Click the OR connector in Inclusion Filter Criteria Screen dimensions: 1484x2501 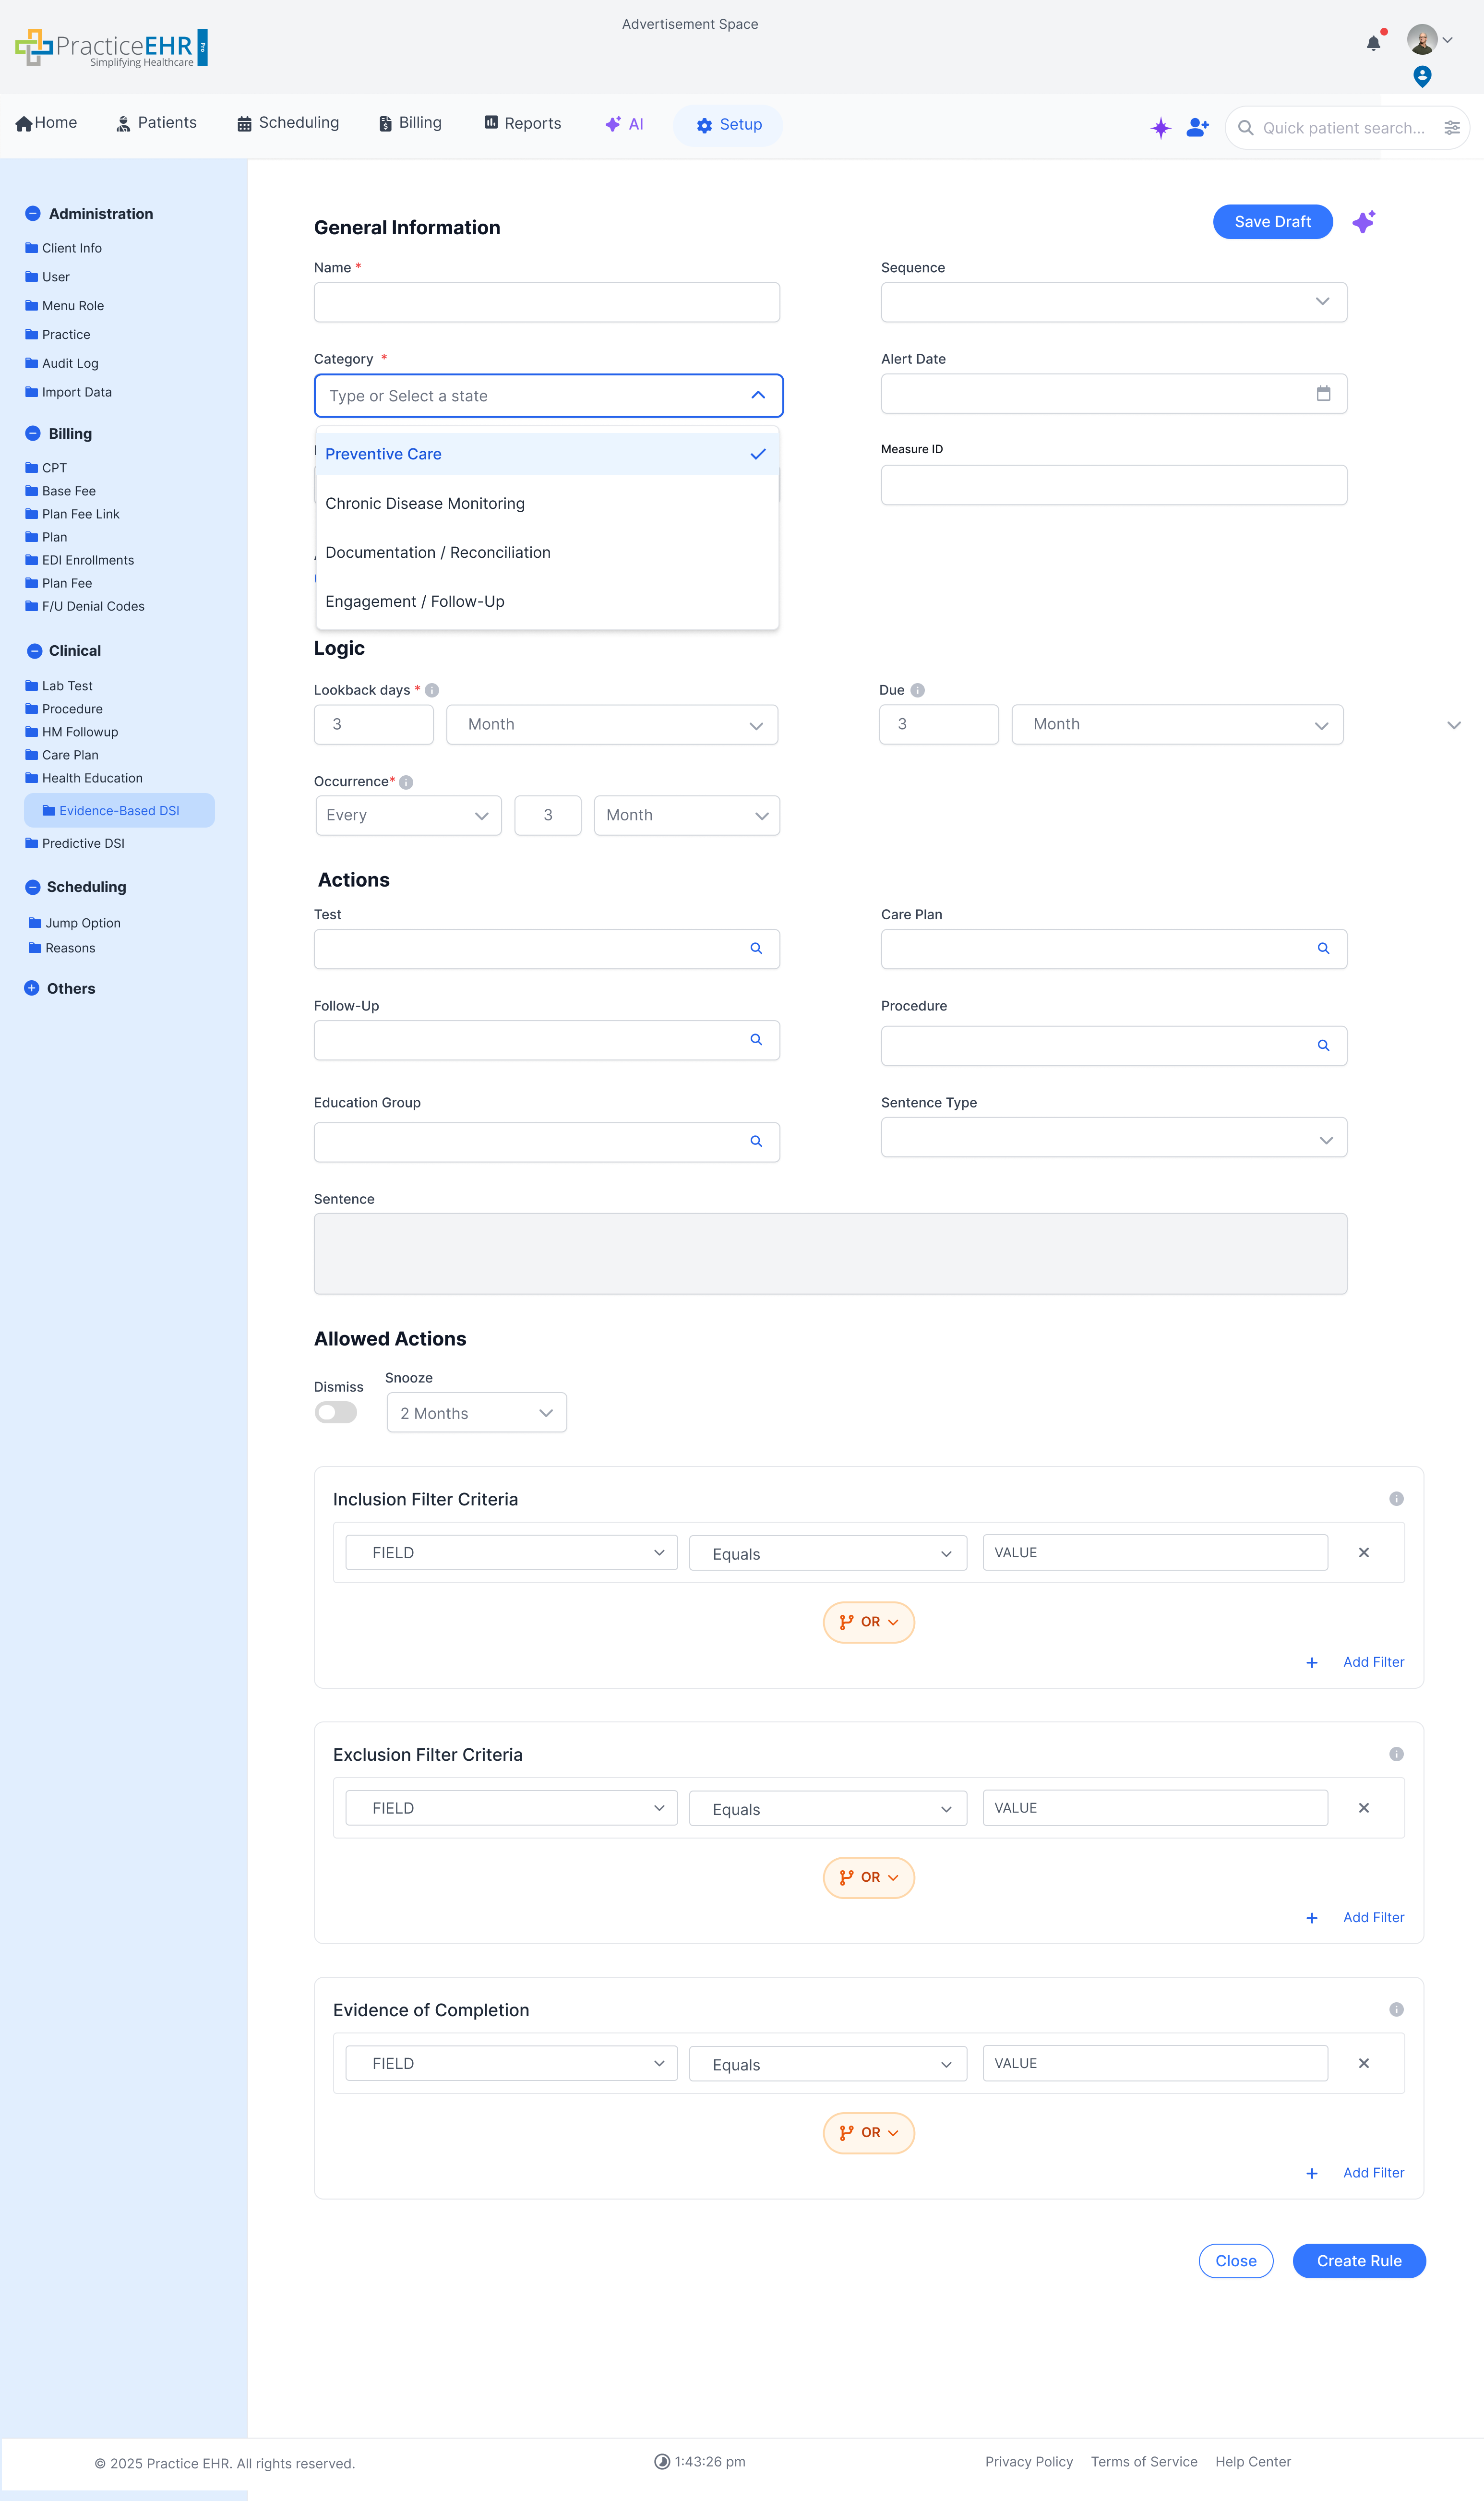868,1622
